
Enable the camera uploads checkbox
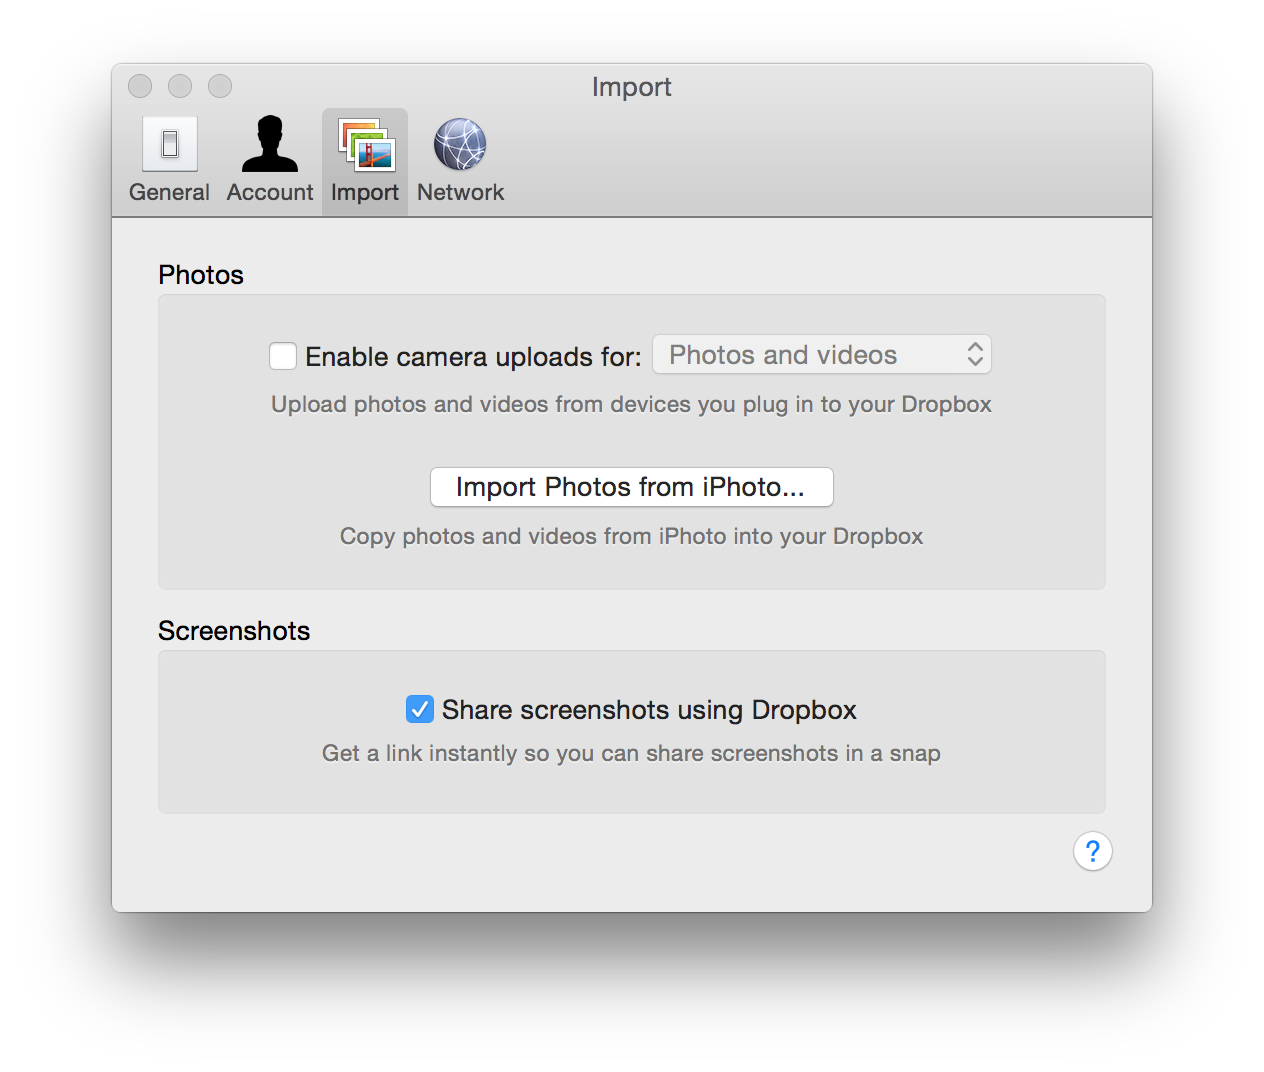coord(283,356)
